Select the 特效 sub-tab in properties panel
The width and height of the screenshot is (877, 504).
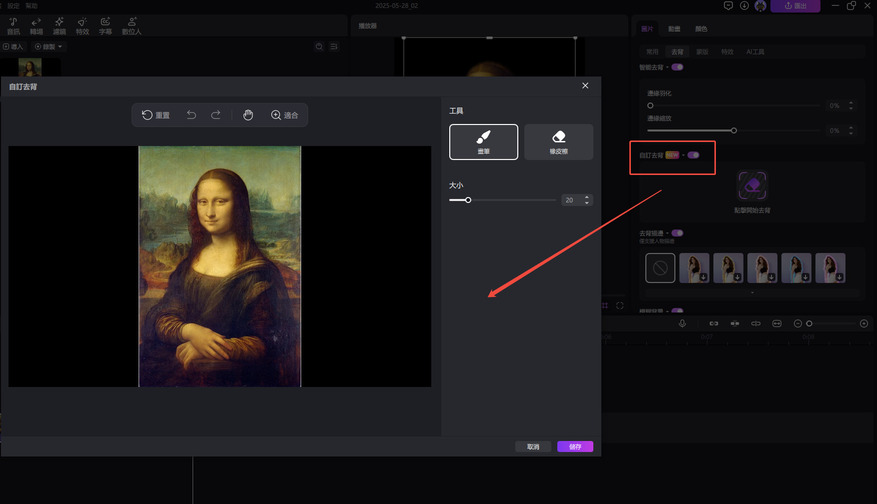[x=727, y=51]
